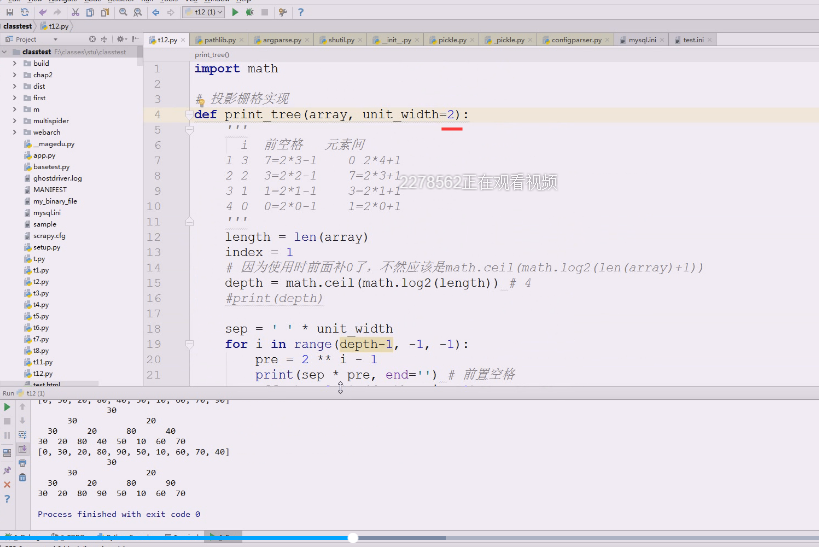The height and width of the screenshot is (547, 819).
Task: Click the print_tree() breadcrumb above editor
Action: click(212, 54)
